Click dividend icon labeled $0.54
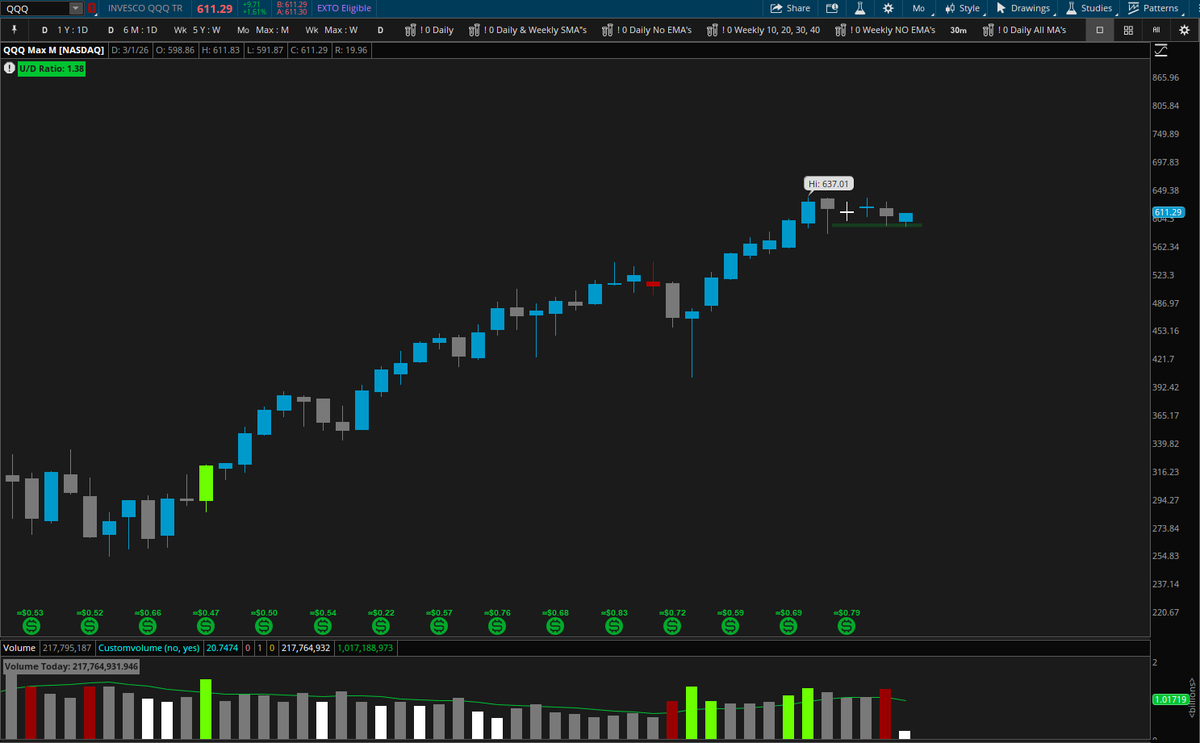This screenshot has height=743, width=1200. click(322, 625)
